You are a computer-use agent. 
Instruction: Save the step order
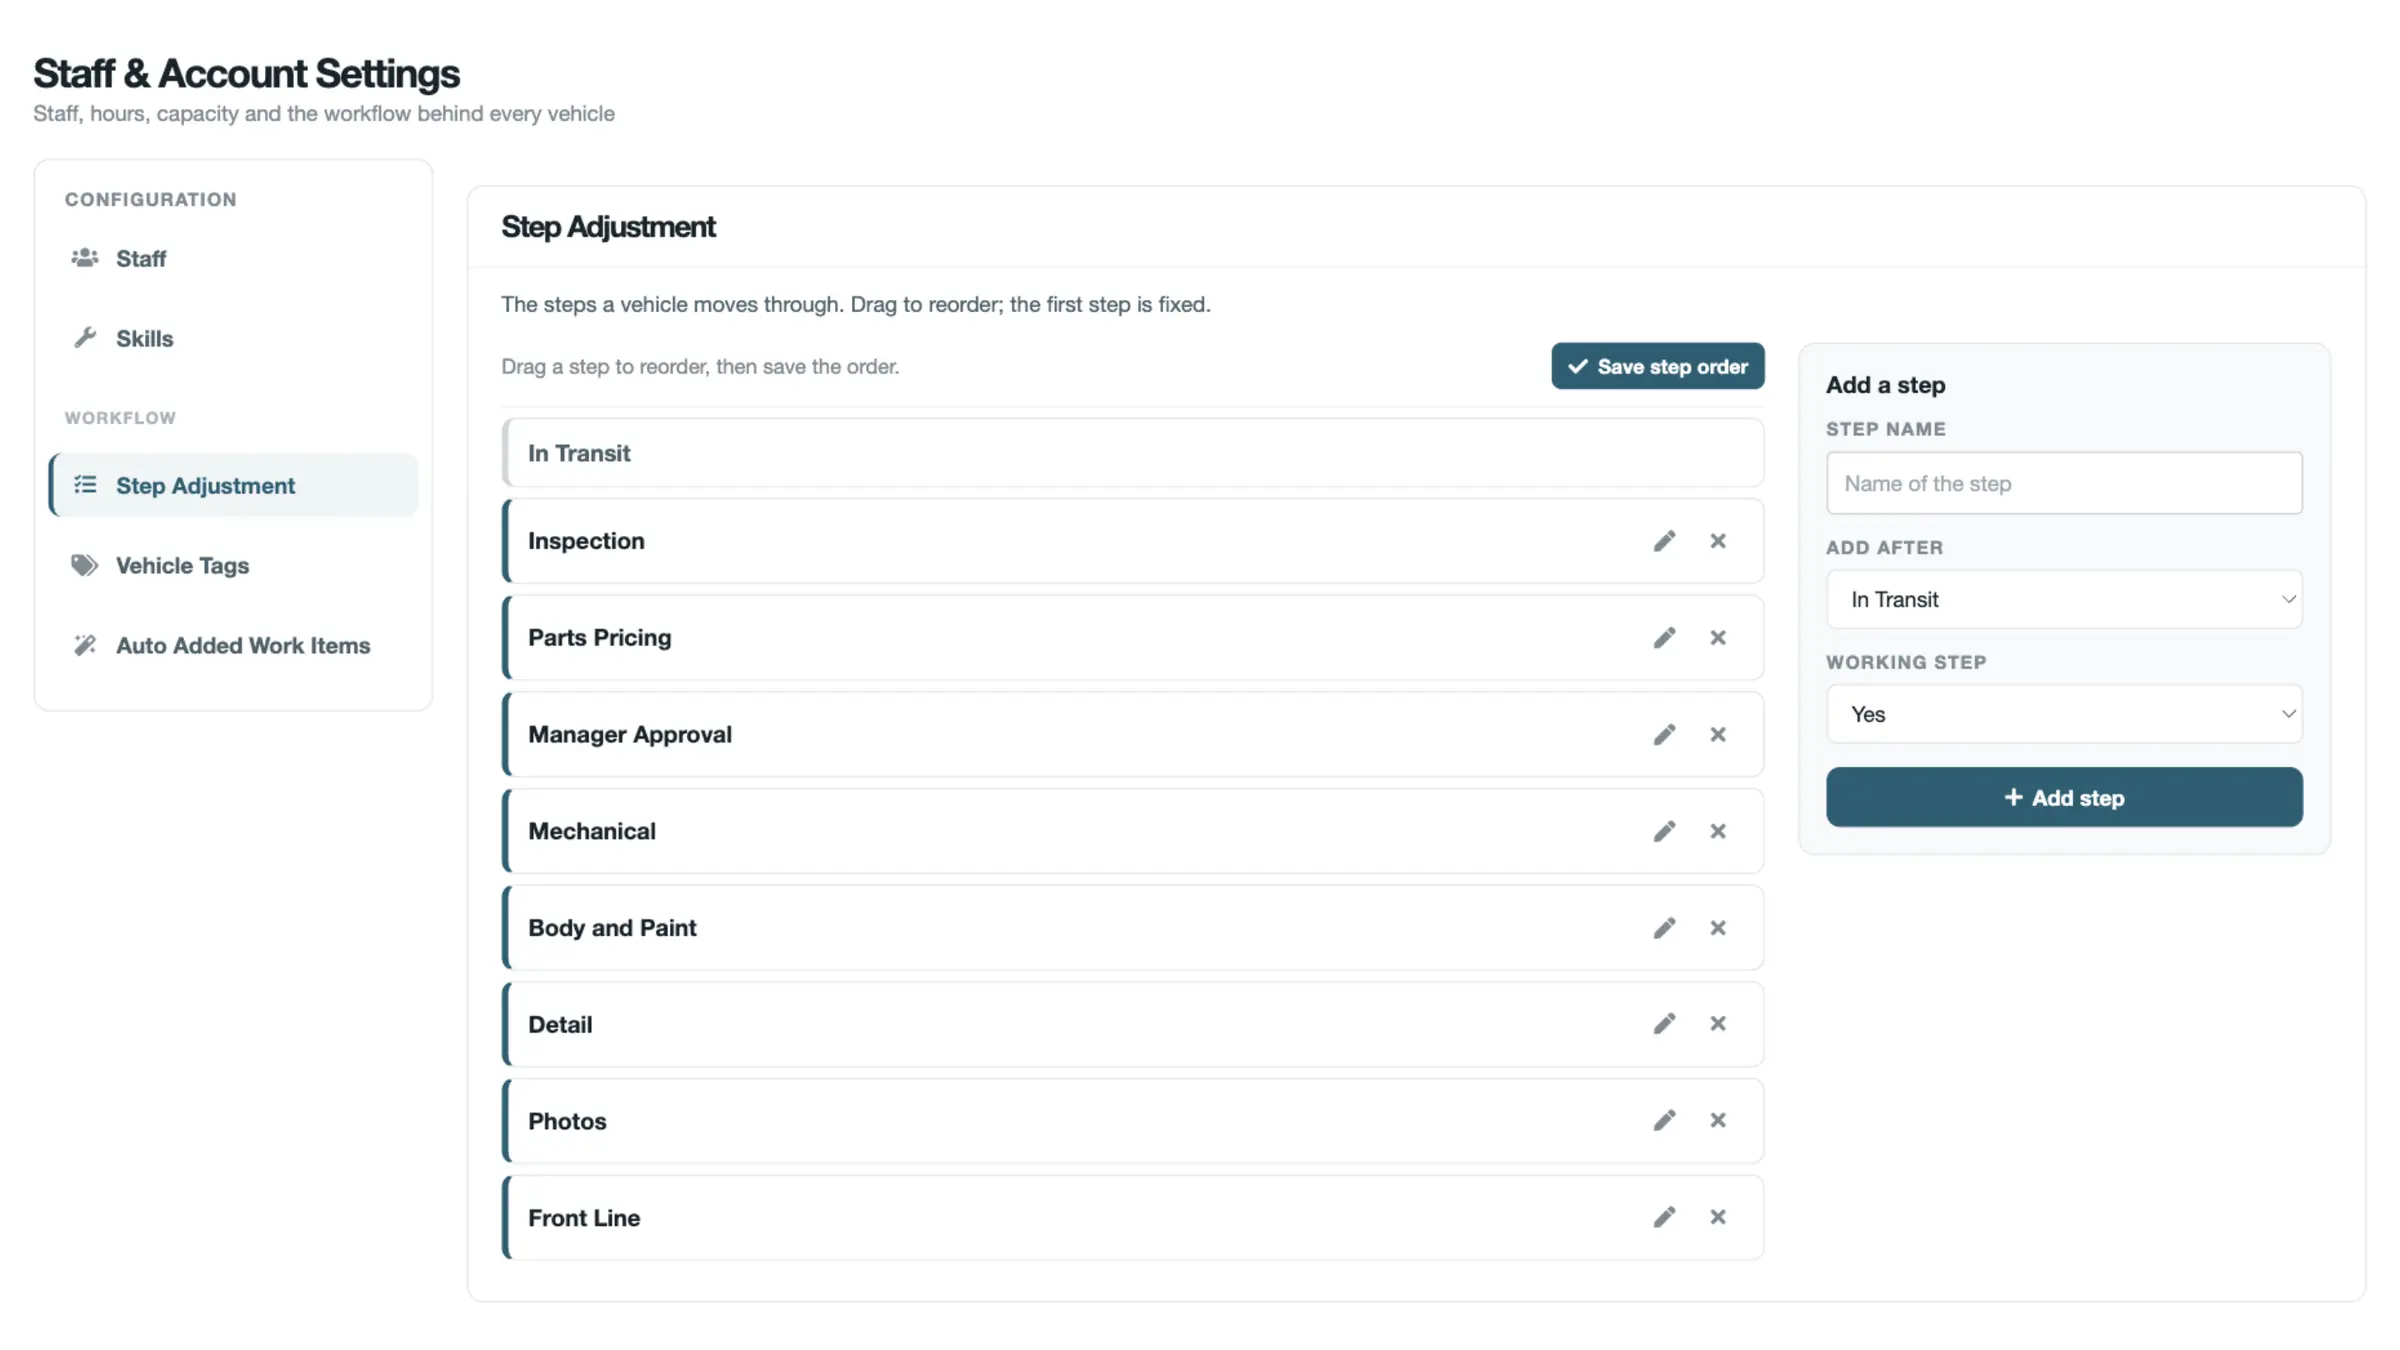click(1658, 366)
